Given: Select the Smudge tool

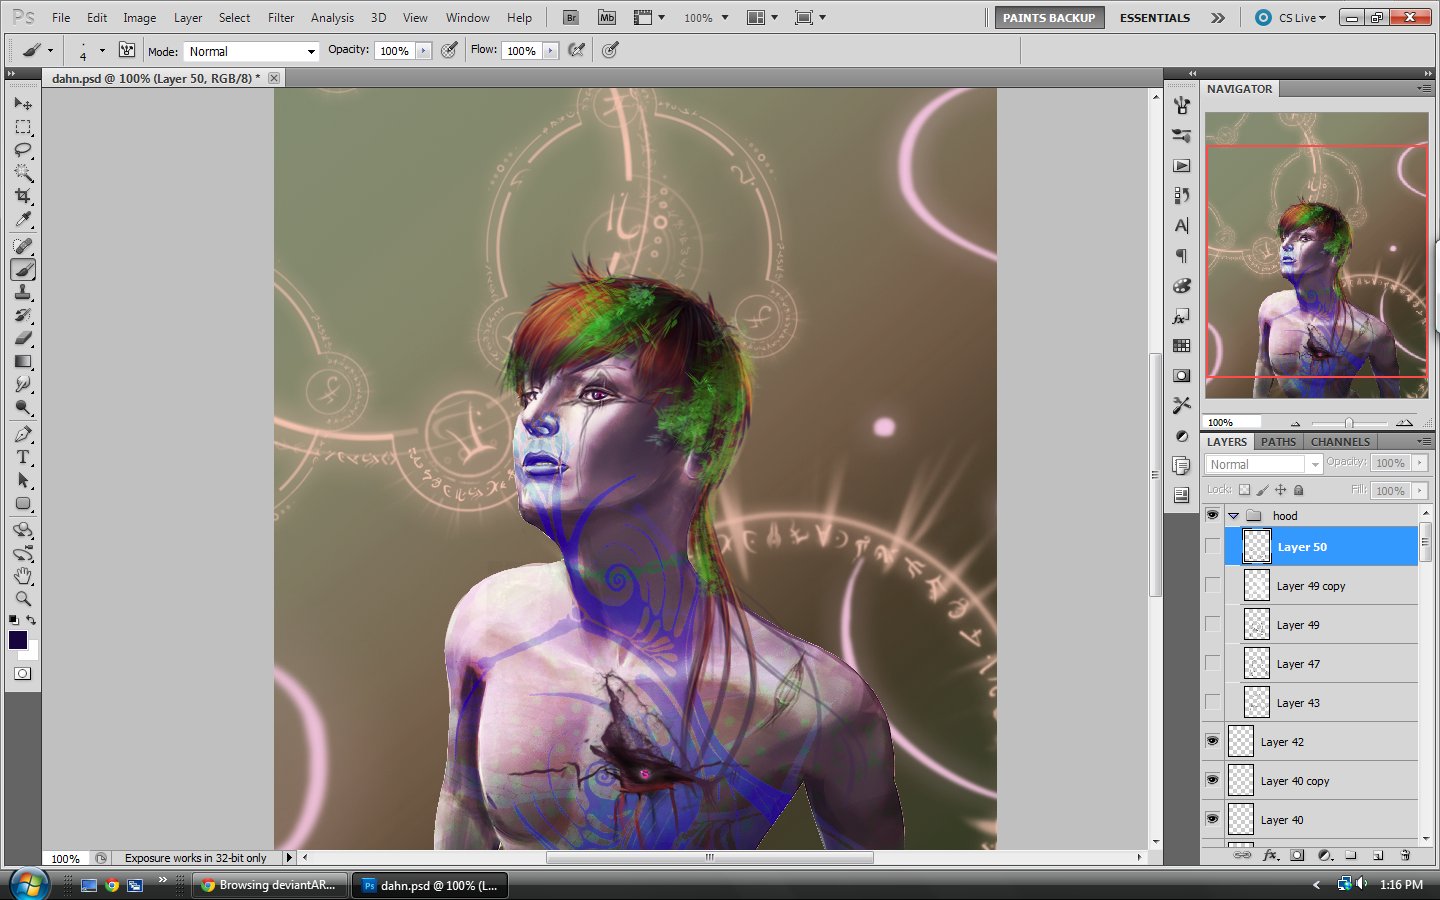Looking at the screenshot, I should coord(23,384).
